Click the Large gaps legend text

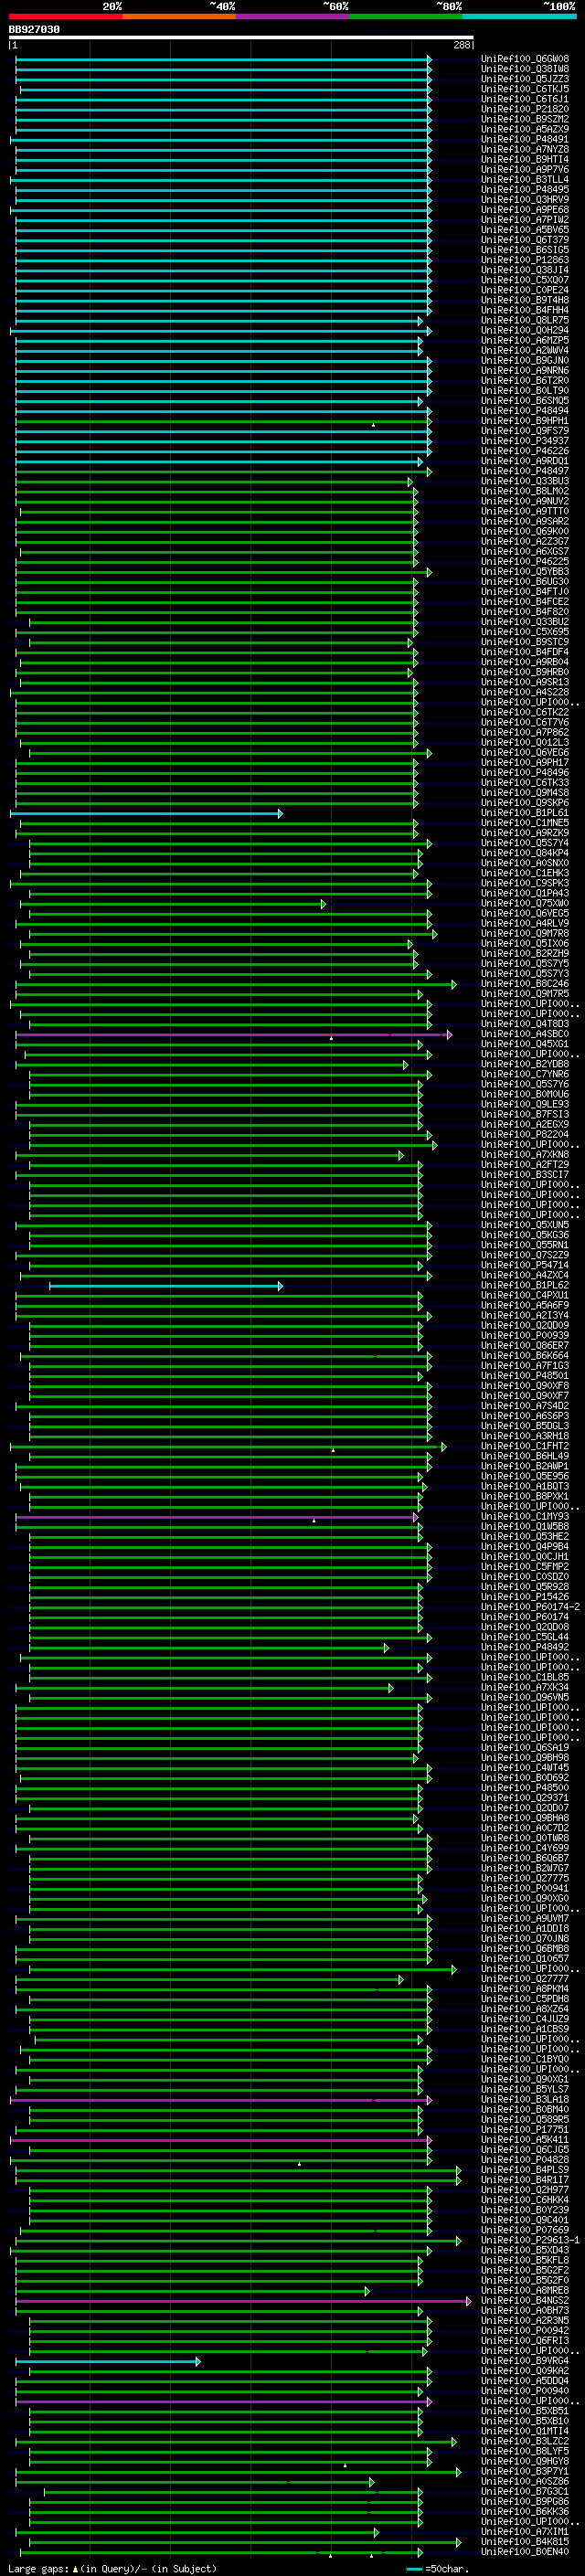(x=113, y=2568)
